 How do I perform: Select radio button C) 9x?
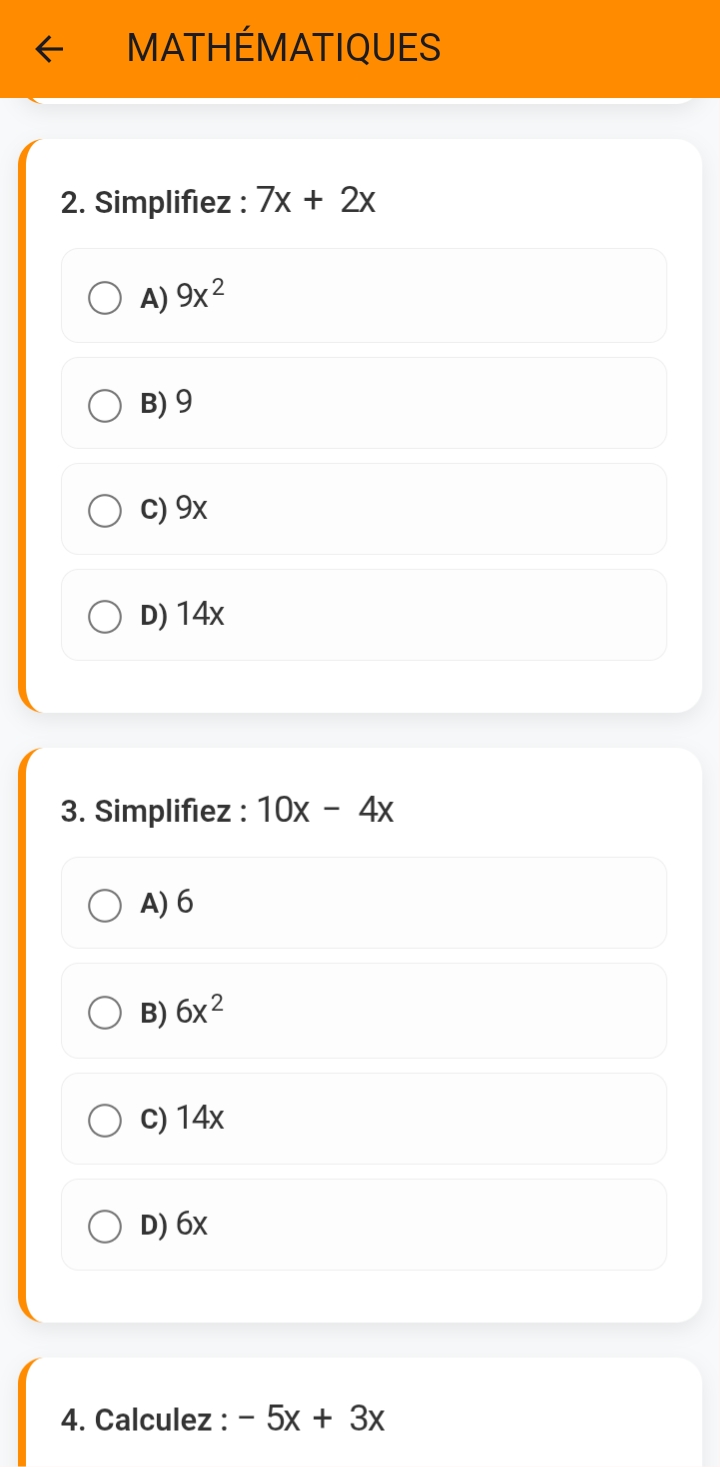(104, 510)
